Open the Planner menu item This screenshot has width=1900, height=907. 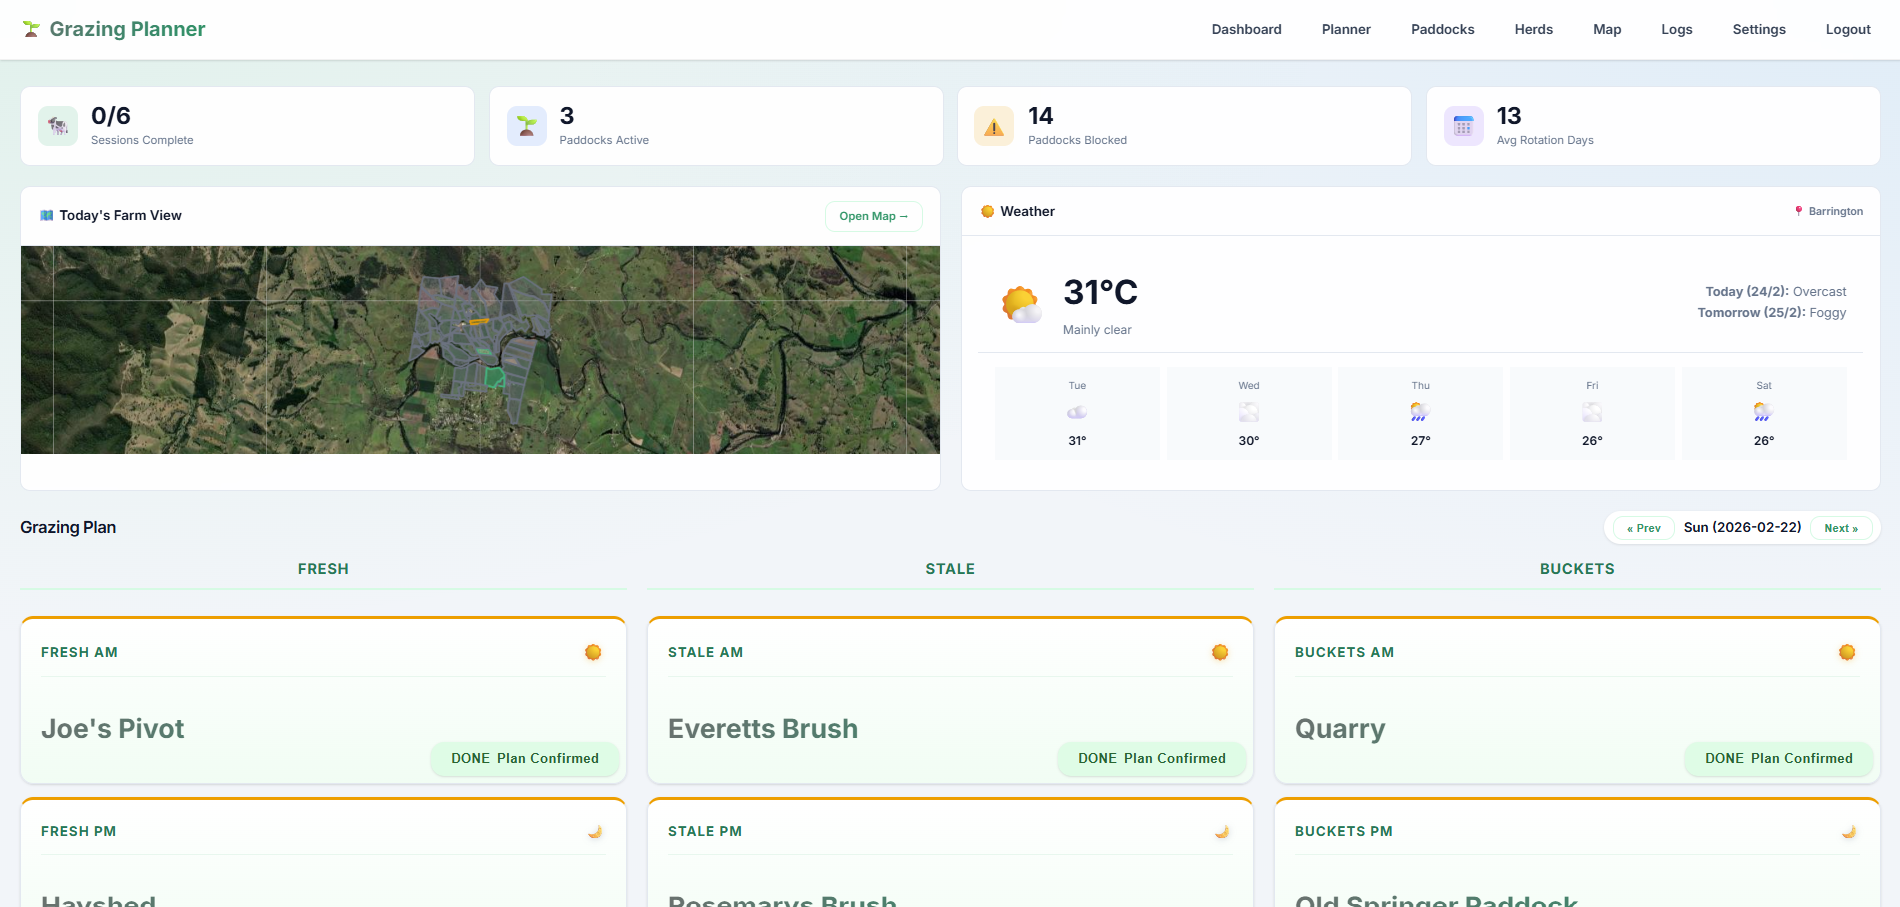click(1346, 29)
